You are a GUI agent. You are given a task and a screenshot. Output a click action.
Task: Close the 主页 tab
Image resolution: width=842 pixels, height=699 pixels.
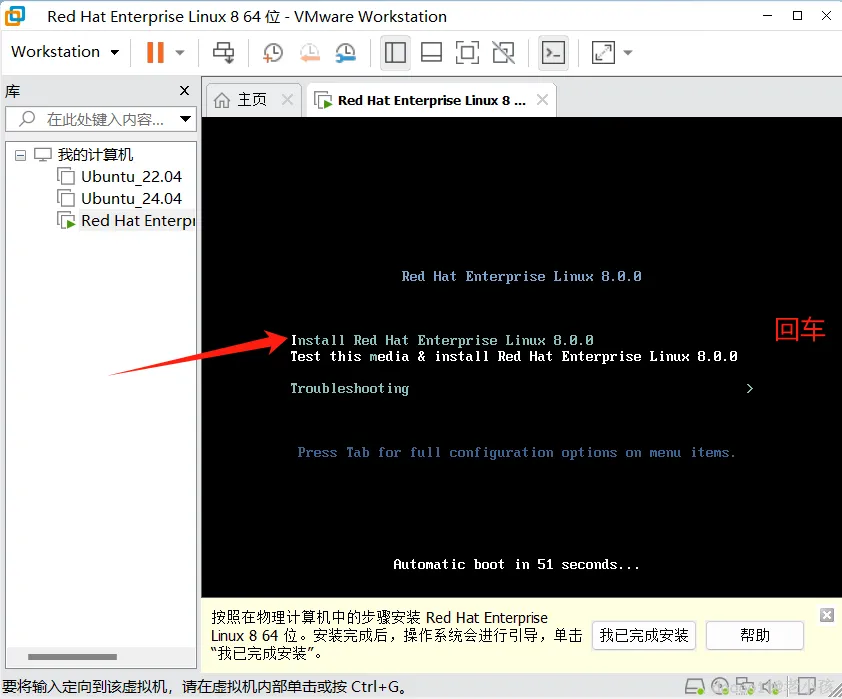pyautogui.click(x=287, y=99)
